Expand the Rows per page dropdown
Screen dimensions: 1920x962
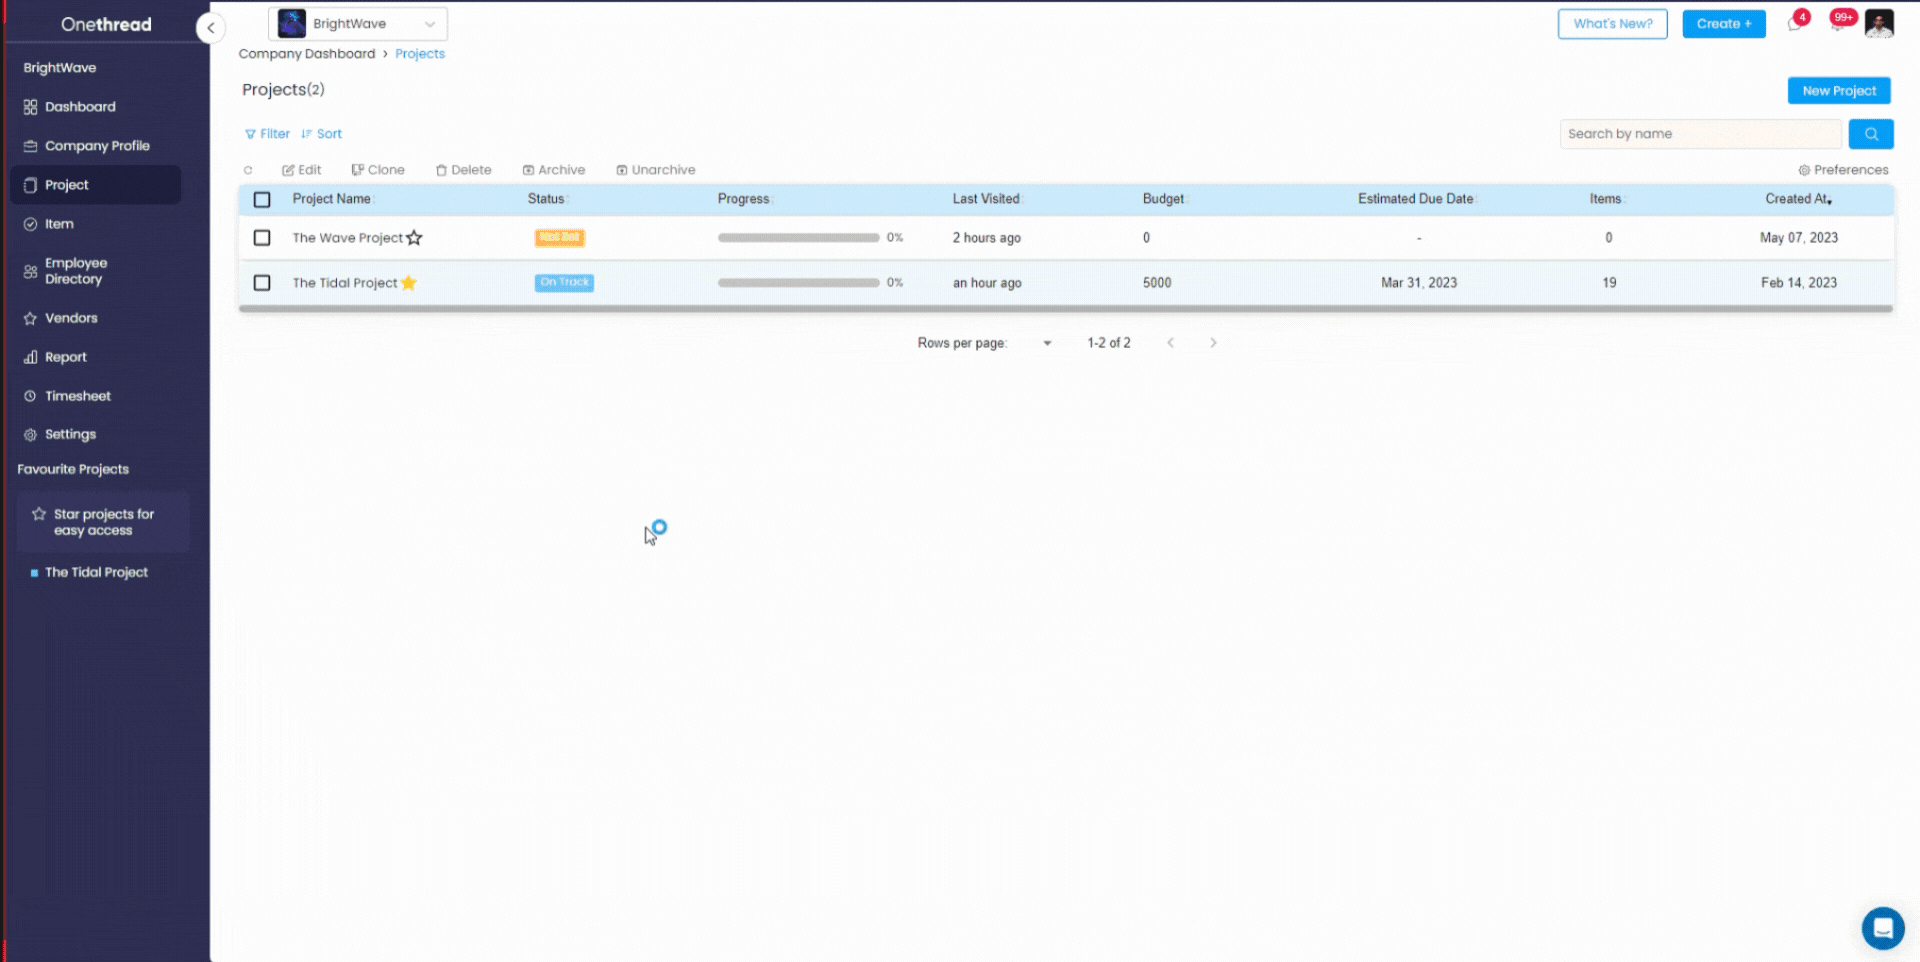[1046, 343]
